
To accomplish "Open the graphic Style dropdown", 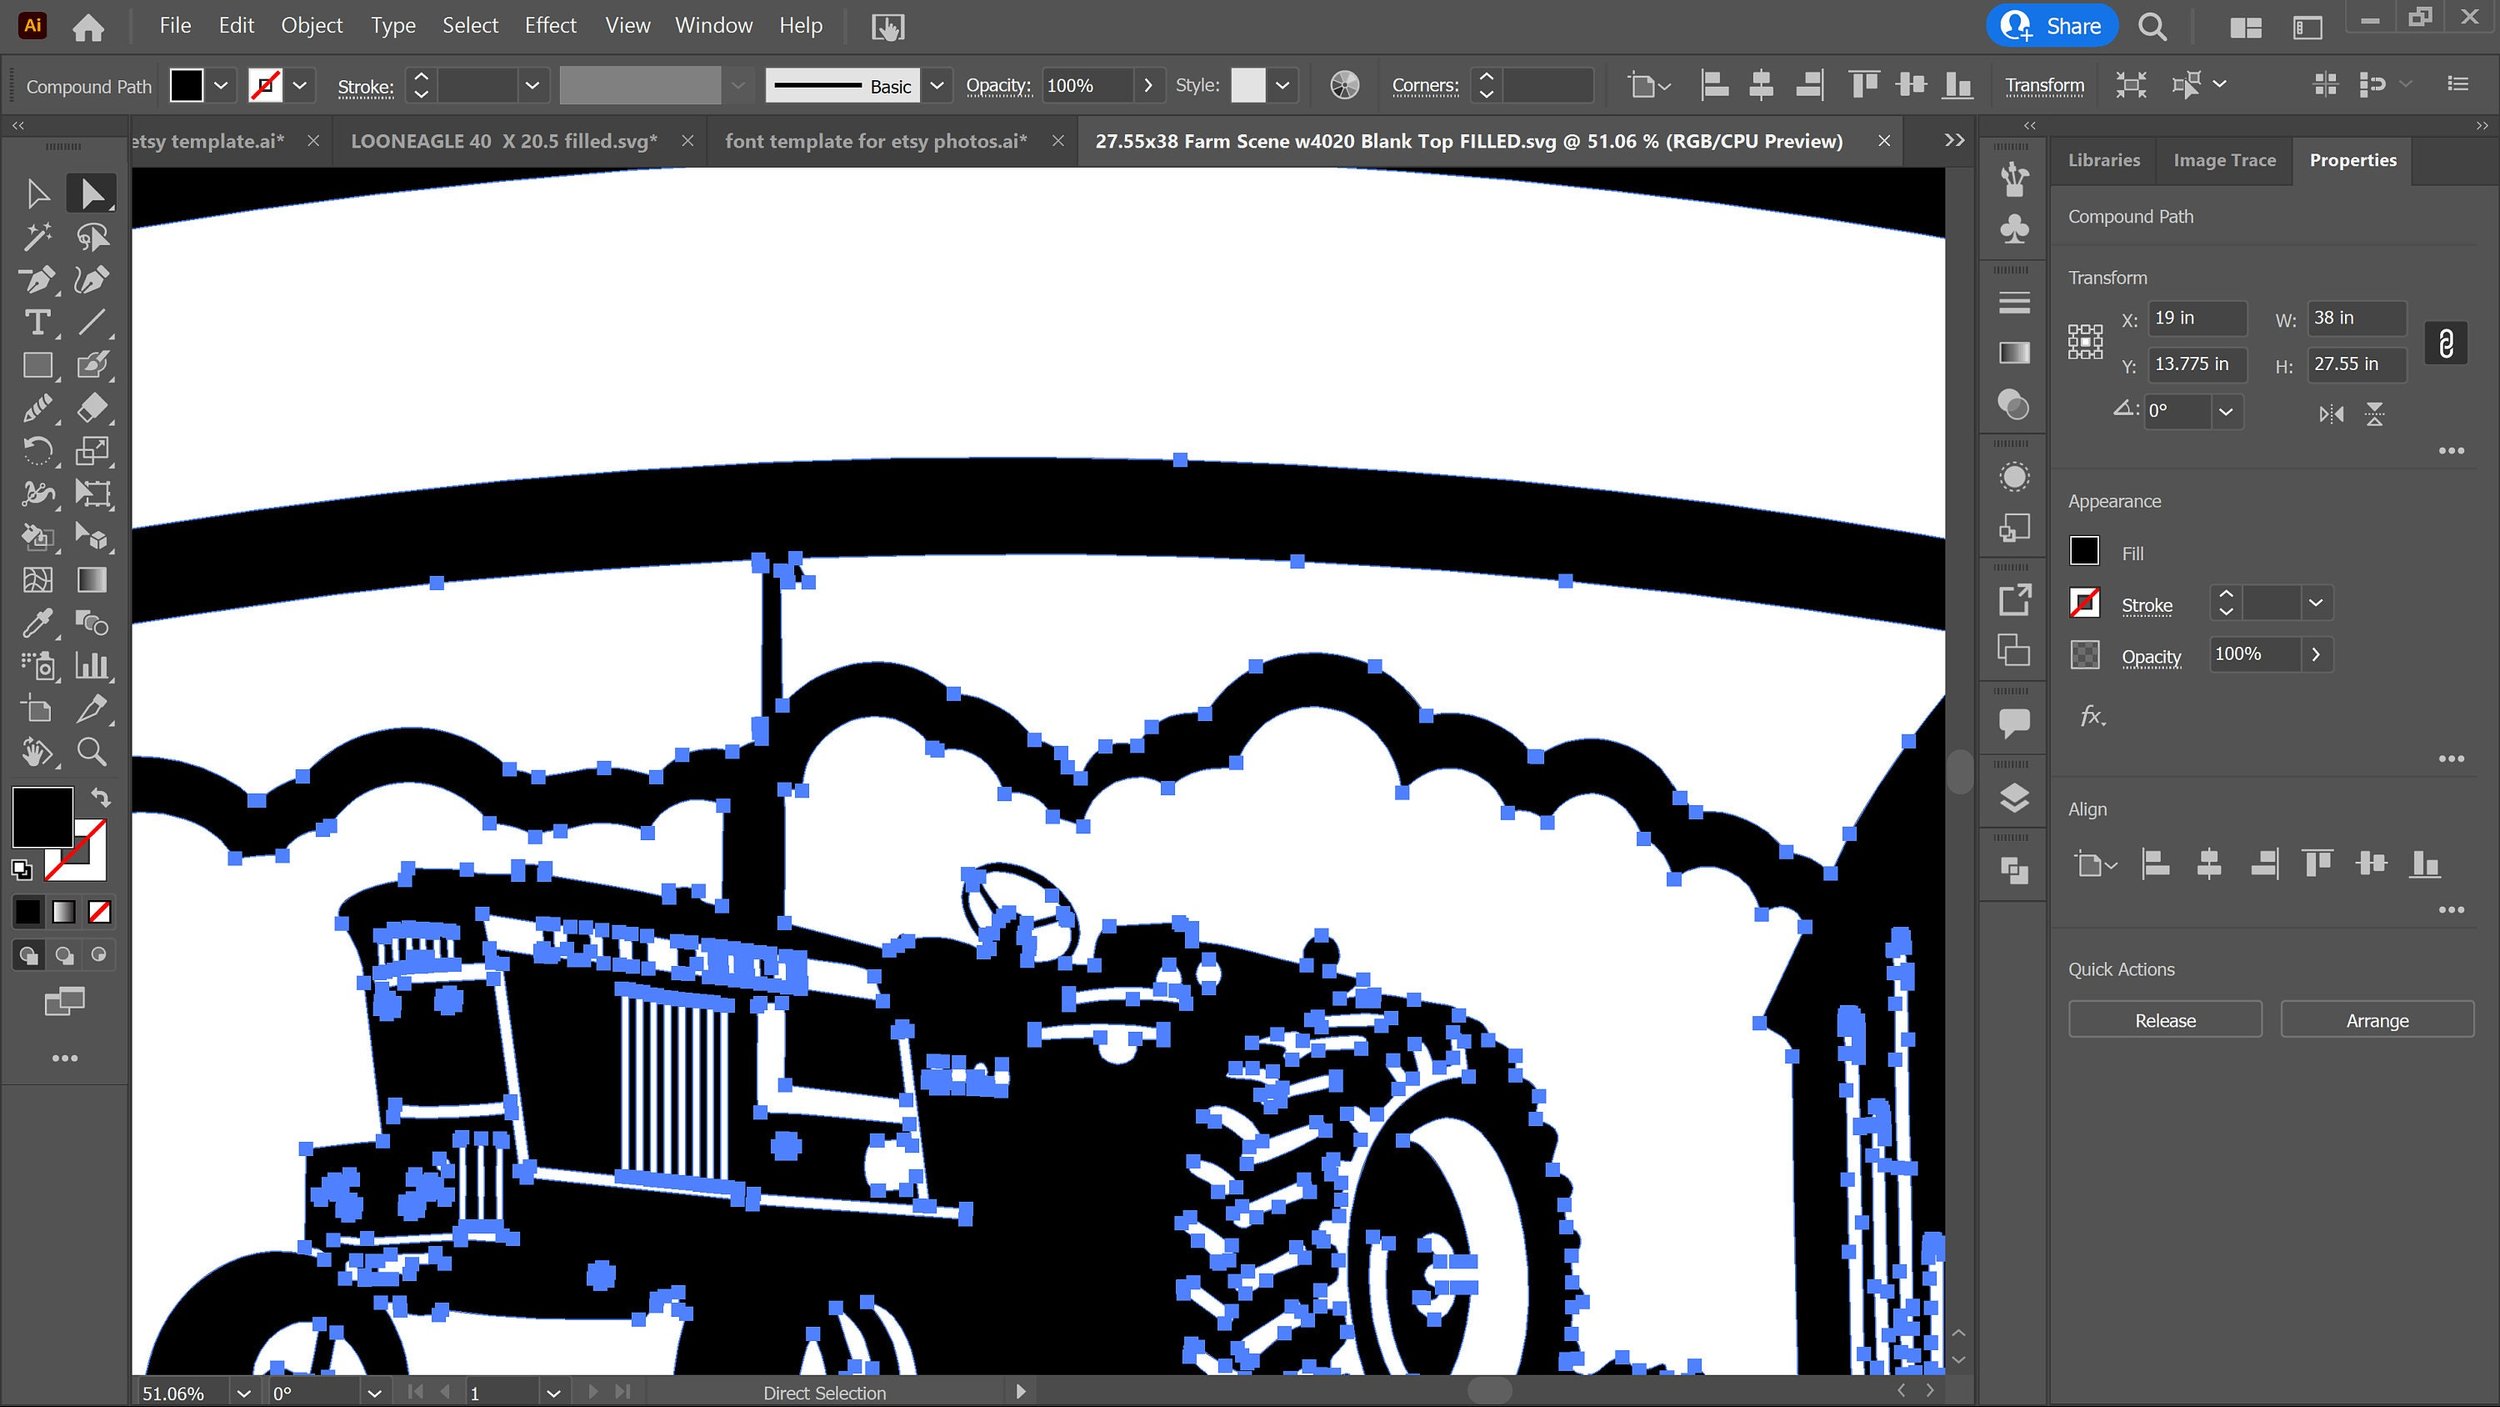I will [1282, 85].
